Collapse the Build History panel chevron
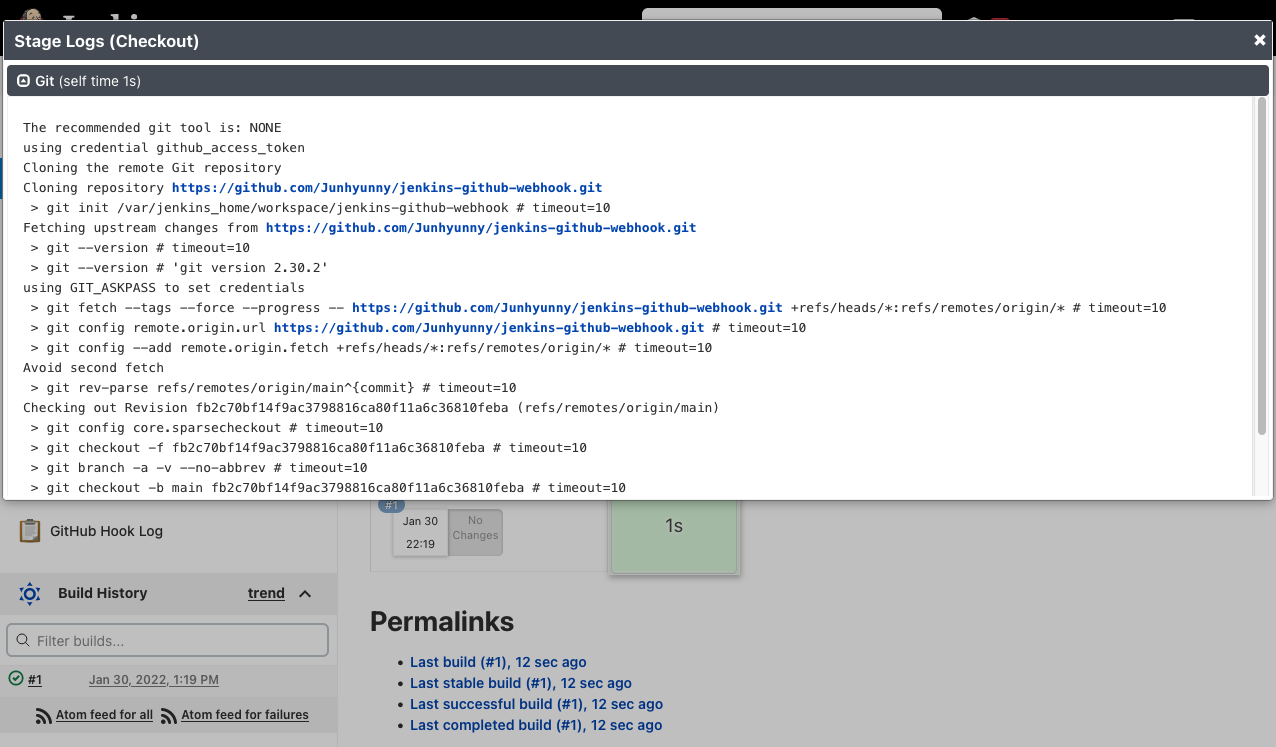The image size is (1276, 747). 305,593
